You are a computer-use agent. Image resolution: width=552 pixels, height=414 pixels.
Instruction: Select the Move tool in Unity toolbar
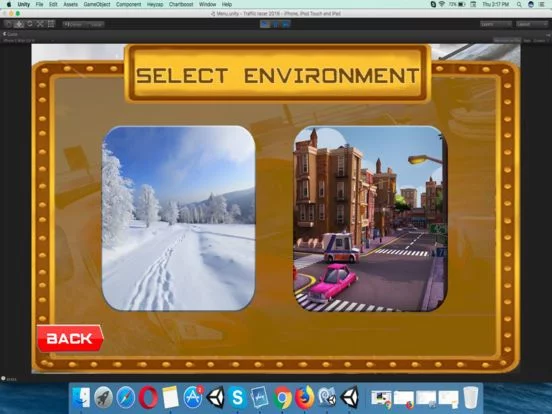19,24
